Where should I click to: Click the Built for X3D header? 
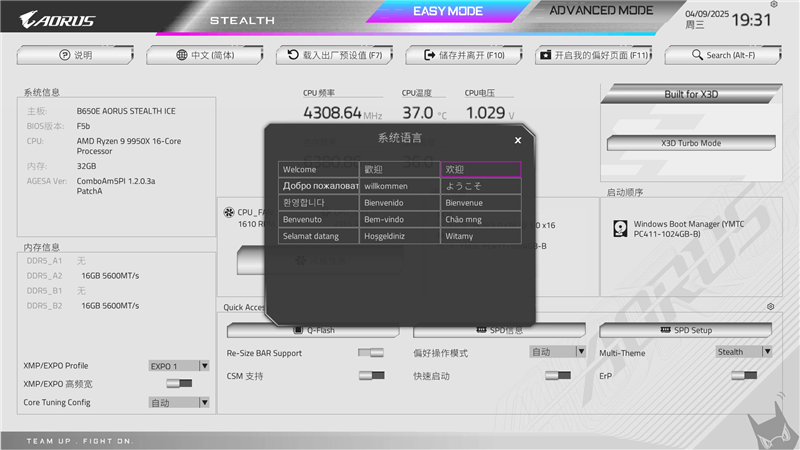691,94
